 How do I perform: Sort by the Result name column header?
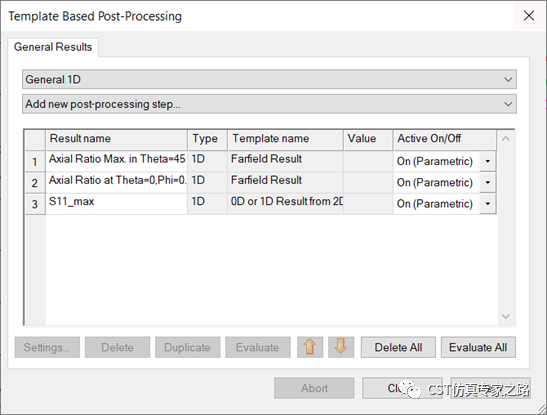[117, 140]
